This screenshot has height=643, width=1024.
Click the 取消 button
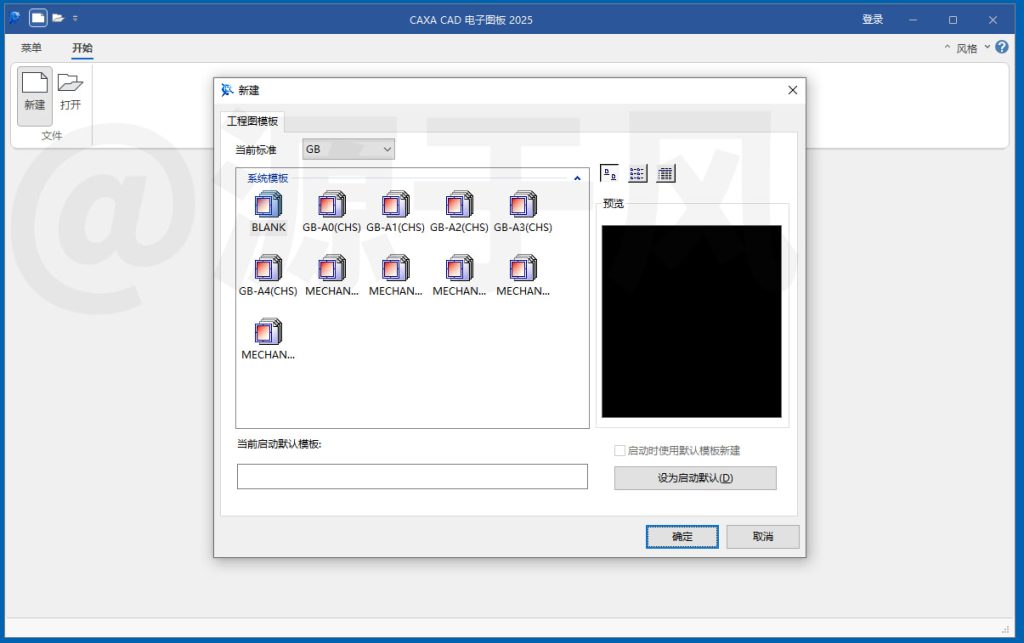[x=763, y=537]
